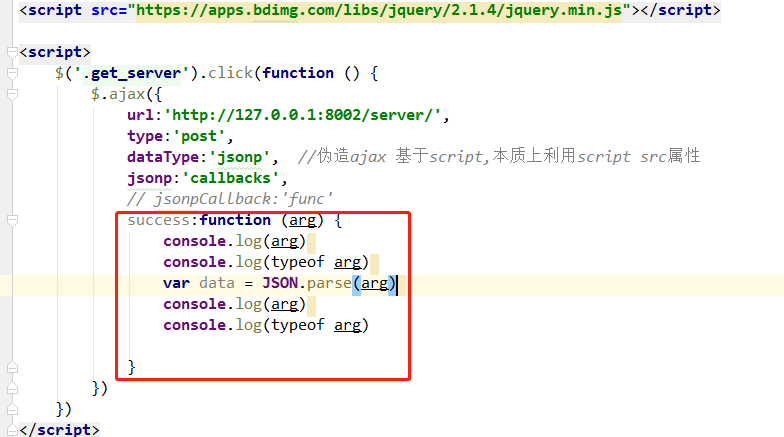
Task: Click the 'callbacks' jsonp string
Action: (x=230, y=178)
